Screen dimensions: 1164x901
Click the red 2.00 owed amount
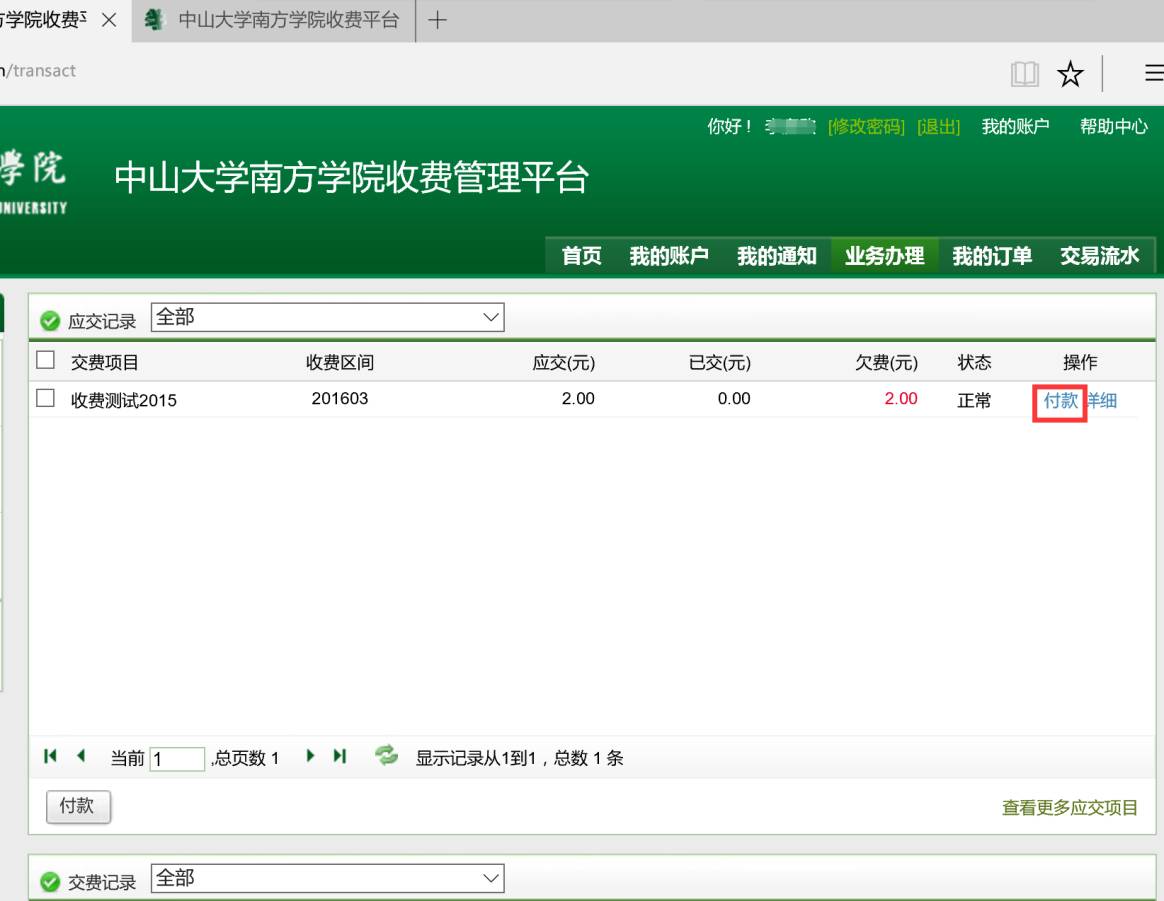click(901, 399)
